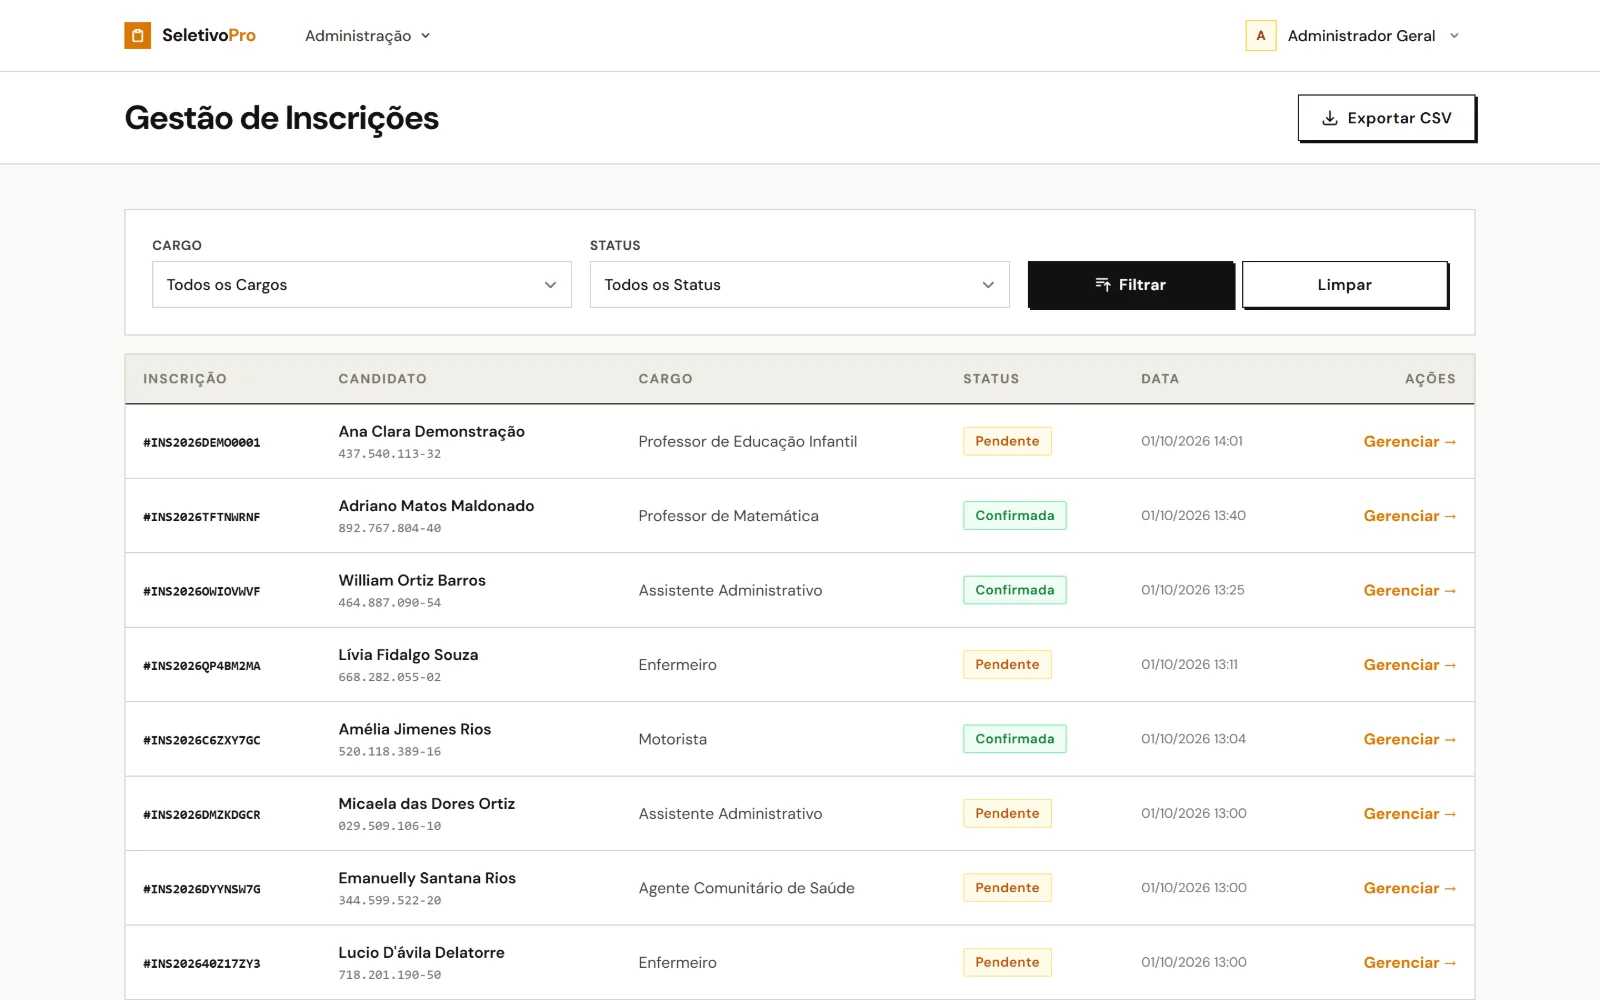Open Gerenciar for William Ortiz Barros

pos(1409,591)
